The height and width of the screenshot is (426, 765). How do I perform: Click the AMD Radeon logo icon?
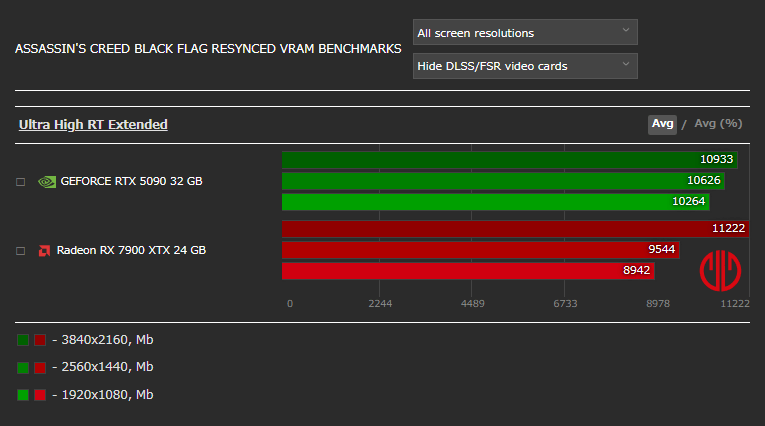[x=44, y=251]
